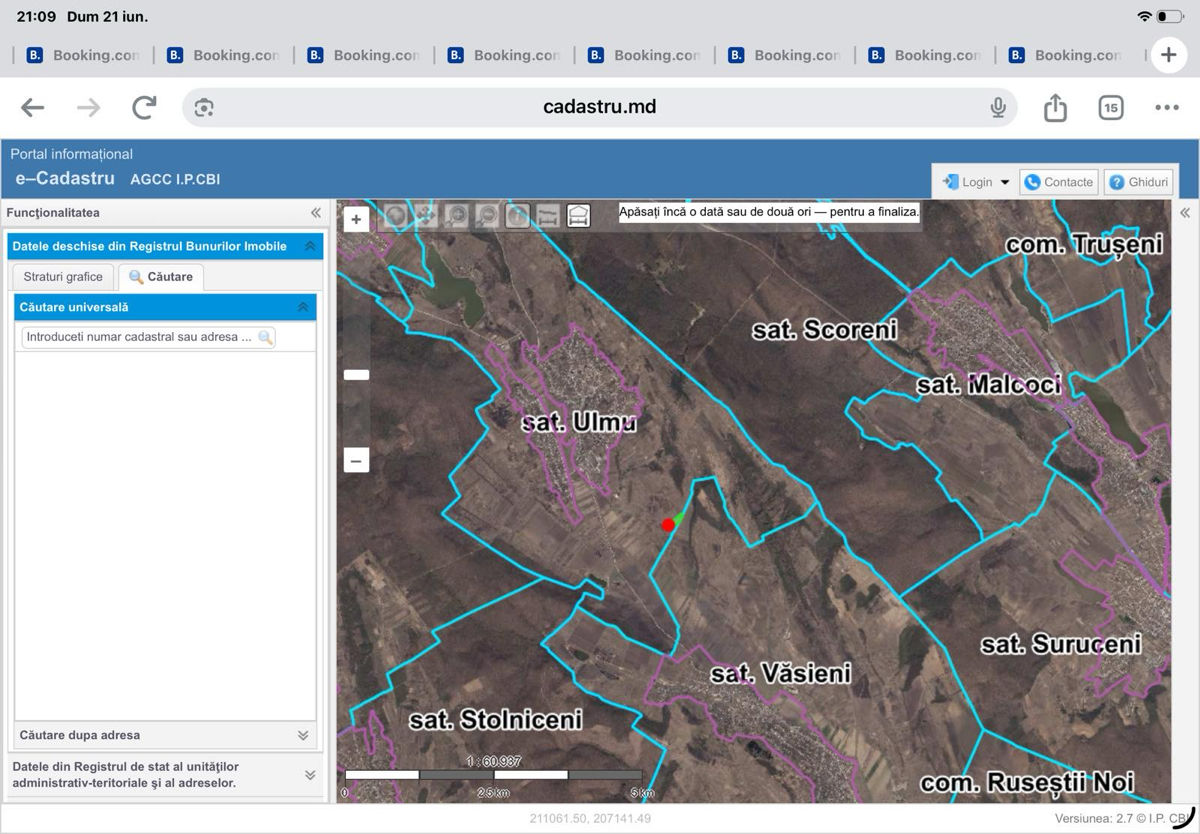Reload the cadastru.md page
Screen dimensions: 1200x834
145,108
